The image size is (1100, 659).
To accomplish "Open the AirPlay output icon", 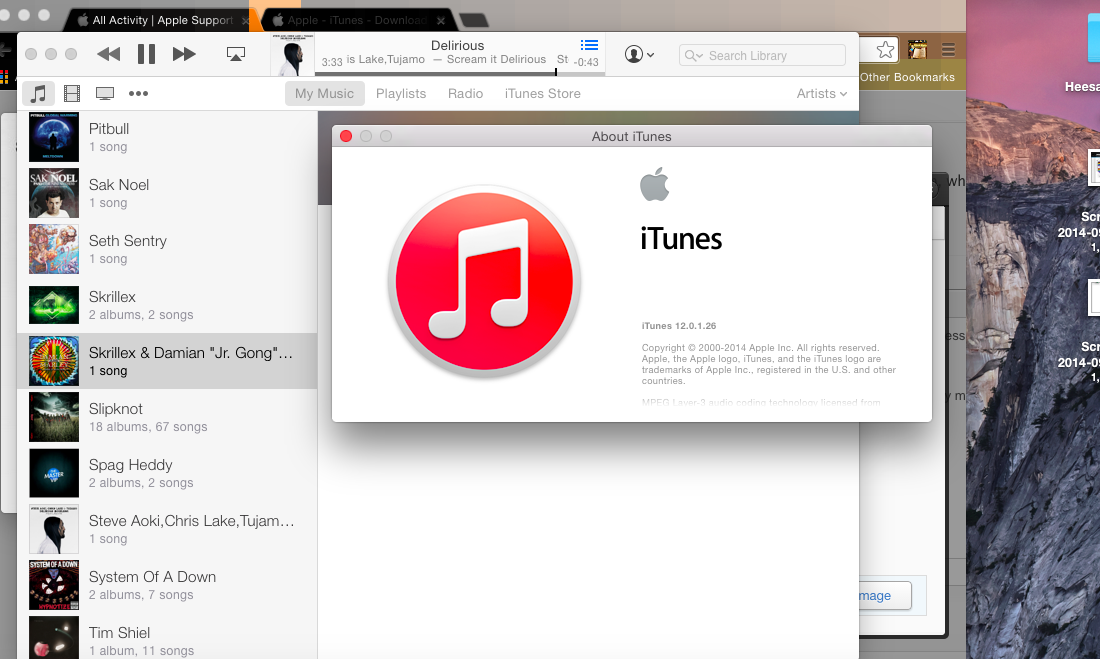I will [236, 54].
